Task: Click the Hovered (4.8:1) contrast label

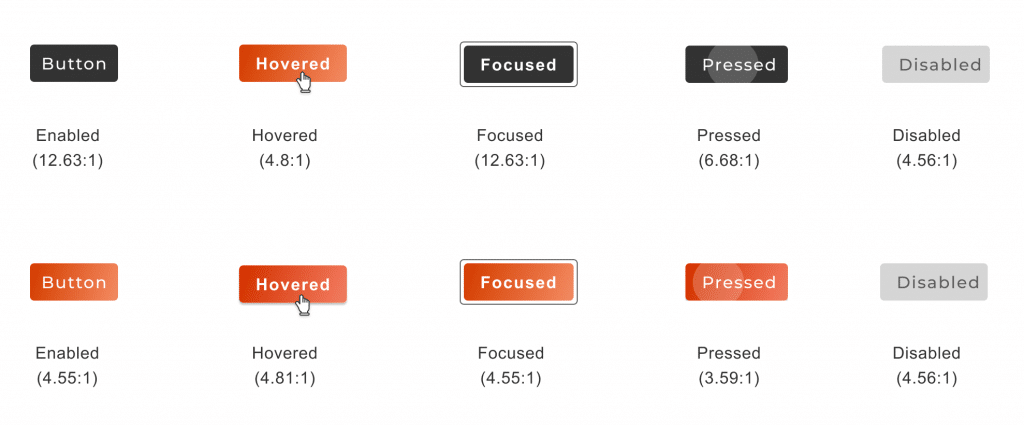Action: tap(285, 148)
